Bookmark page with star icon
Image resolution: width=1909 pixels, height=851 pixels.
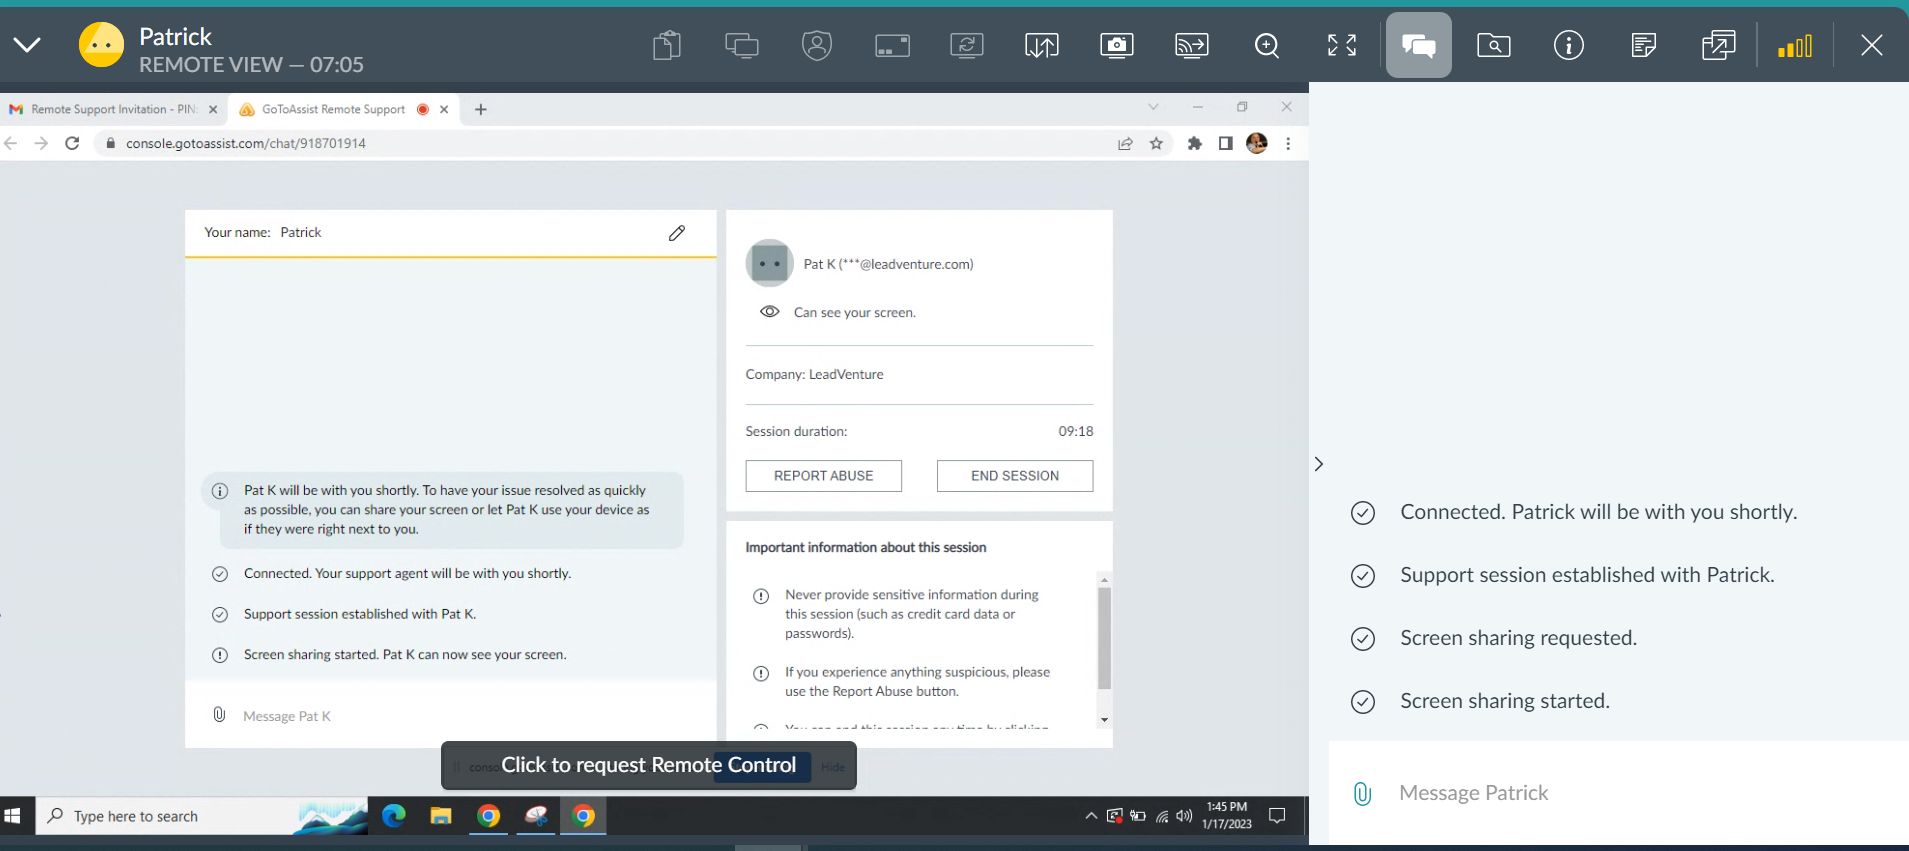pos(1156,143)
